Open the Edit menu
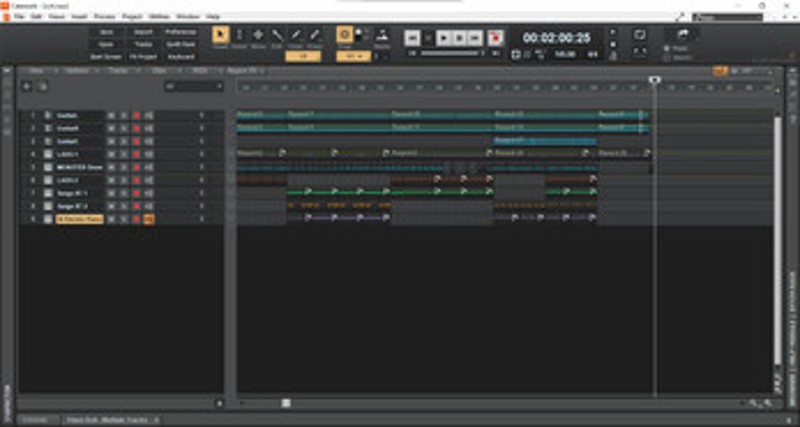This screenshot has height=427, width=800. [x=36, y=17]
